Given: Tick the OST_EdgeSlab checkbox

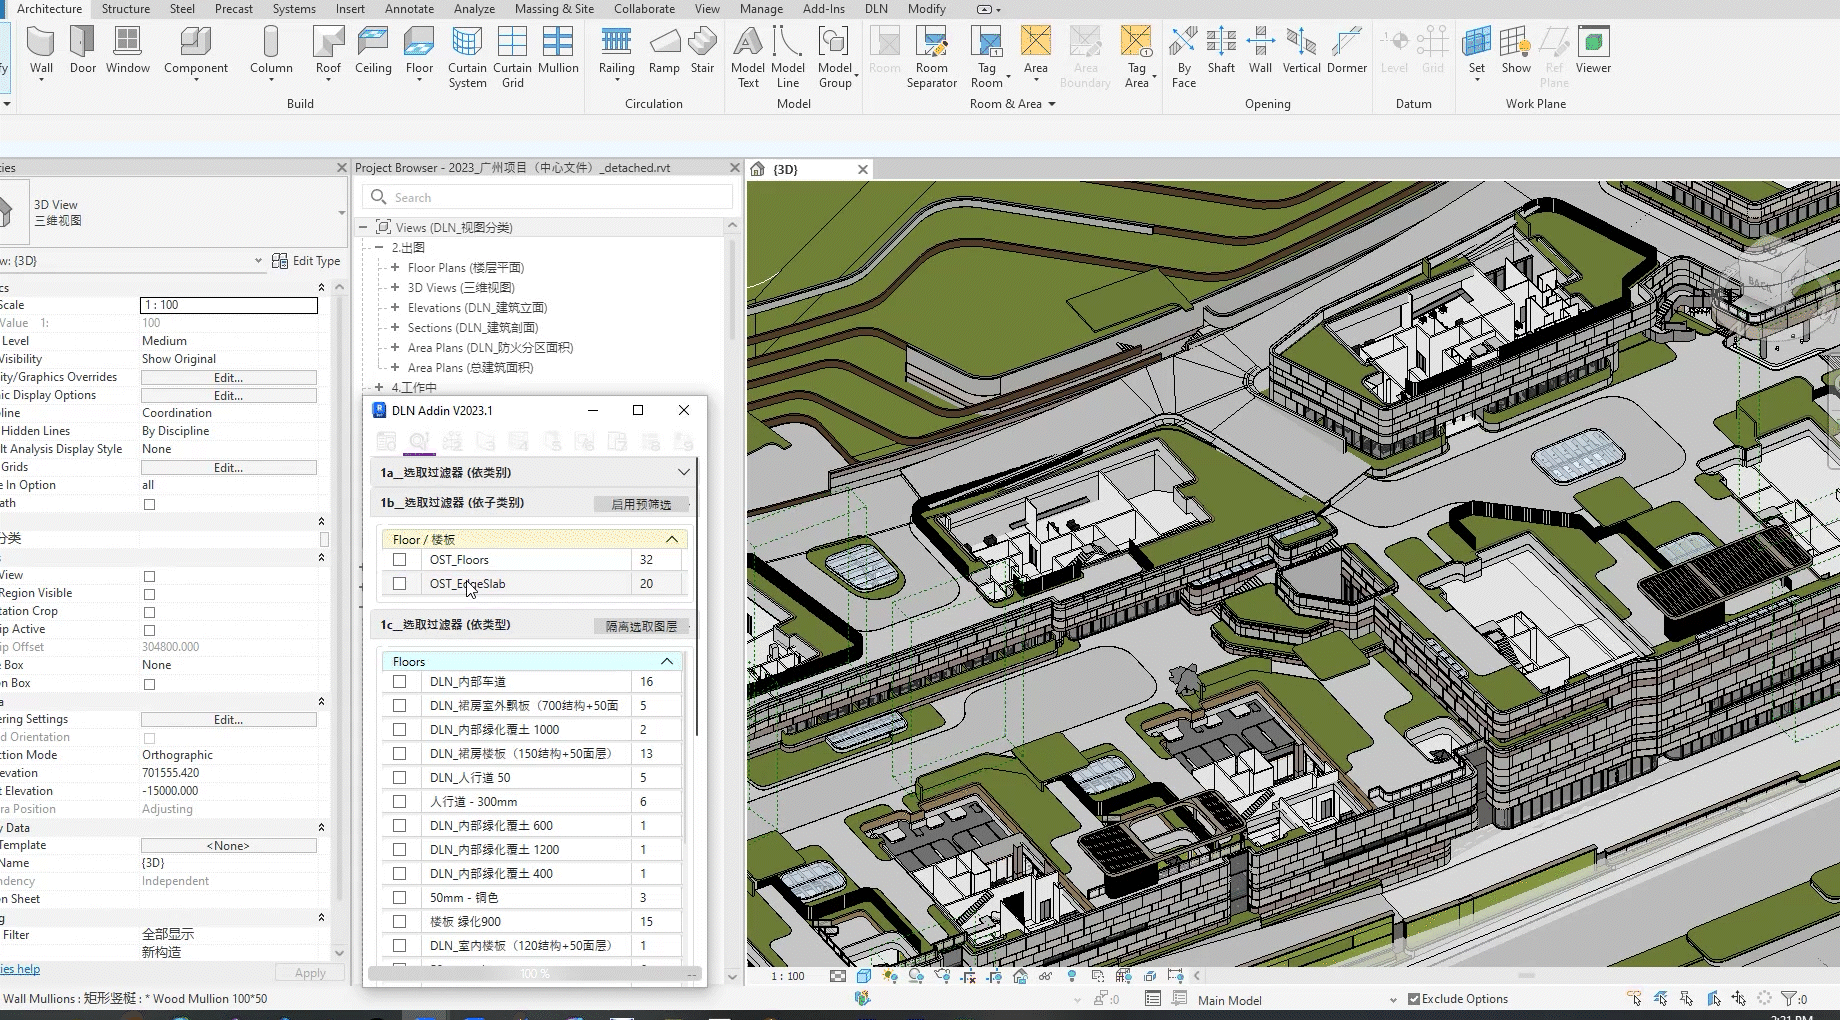Looking at the screenshot, I should click(400, 584).
